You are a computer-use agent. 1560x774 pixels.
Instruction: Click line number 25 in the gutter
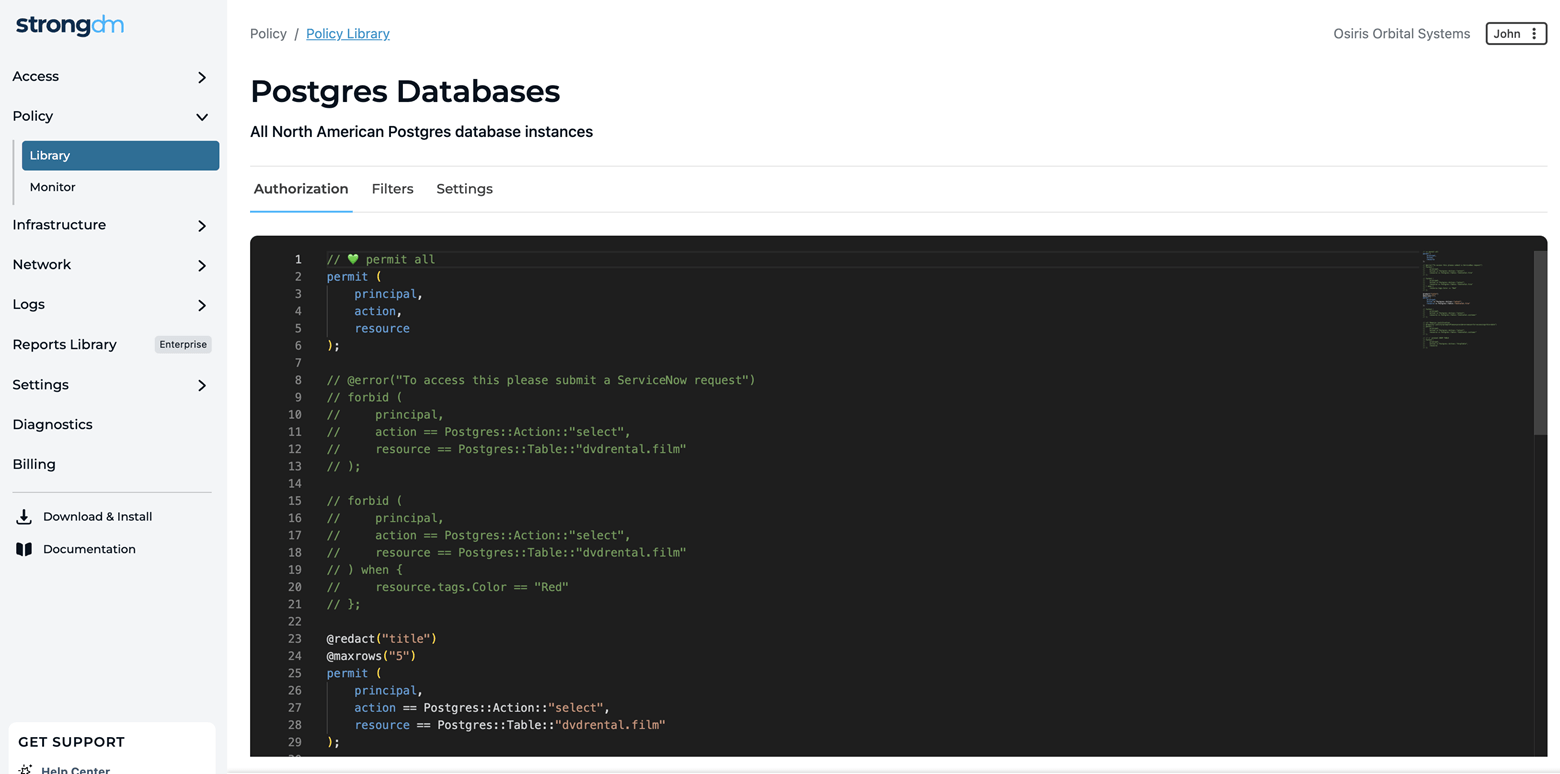pyautogui.click(x=294, y=673)
